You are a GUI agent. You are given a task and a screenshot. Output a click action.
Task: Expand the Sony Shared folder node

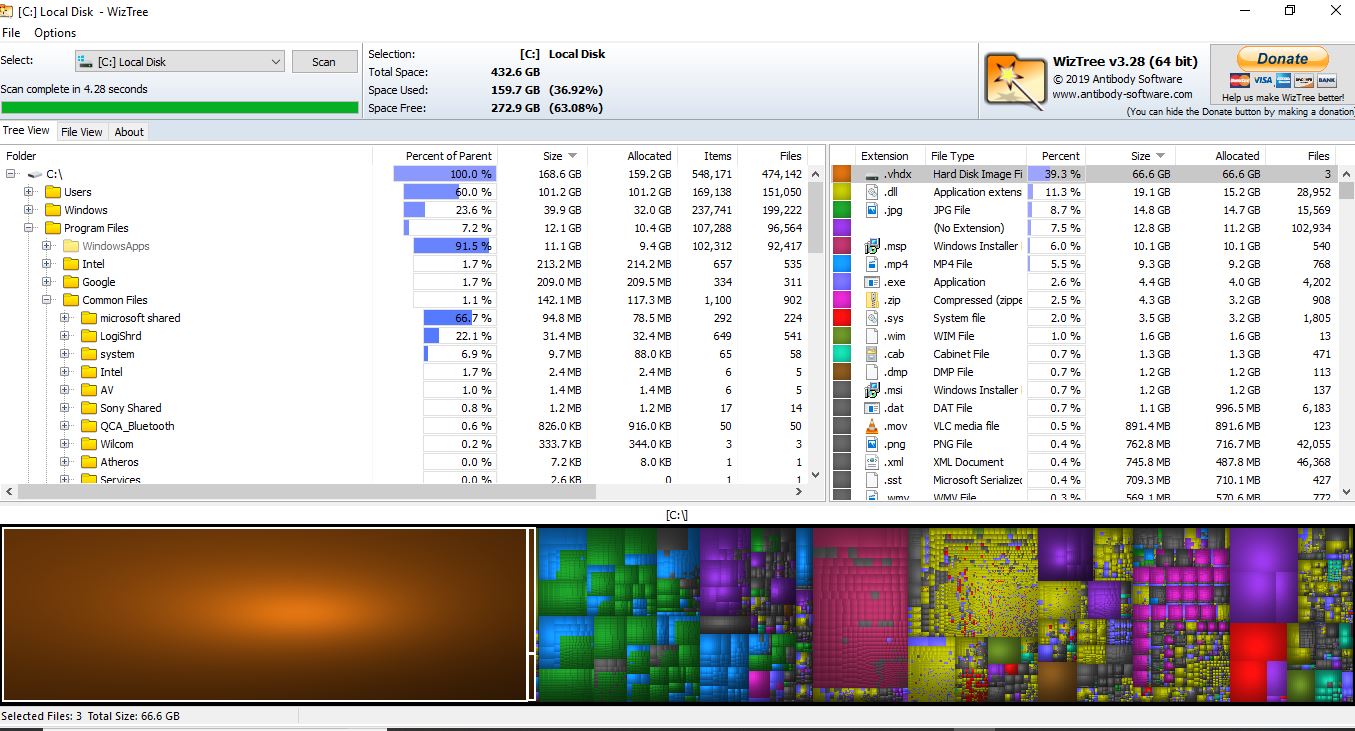[x=65, y=408]
